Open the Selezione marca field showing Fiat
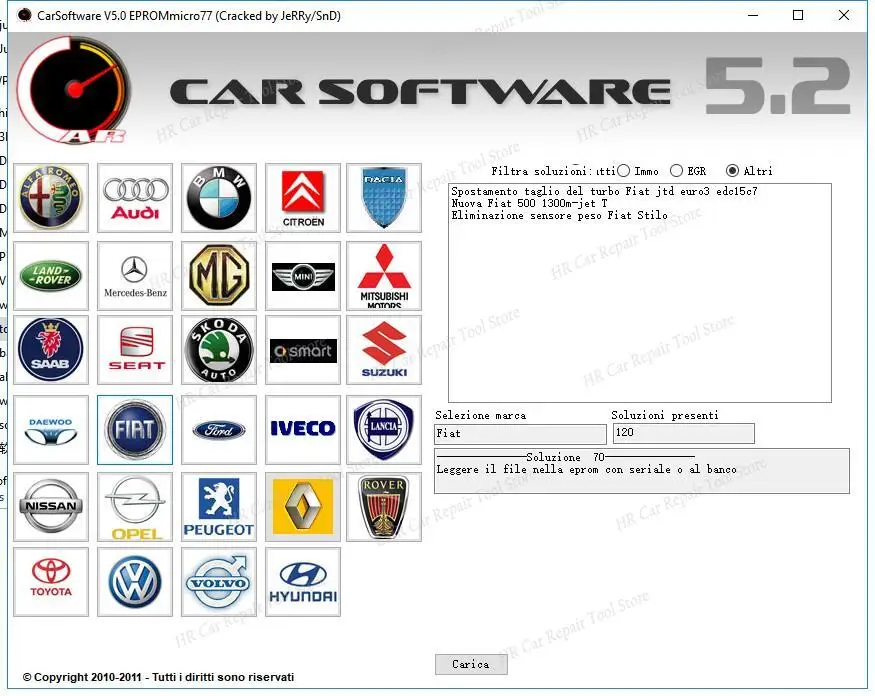 (520, 433)
